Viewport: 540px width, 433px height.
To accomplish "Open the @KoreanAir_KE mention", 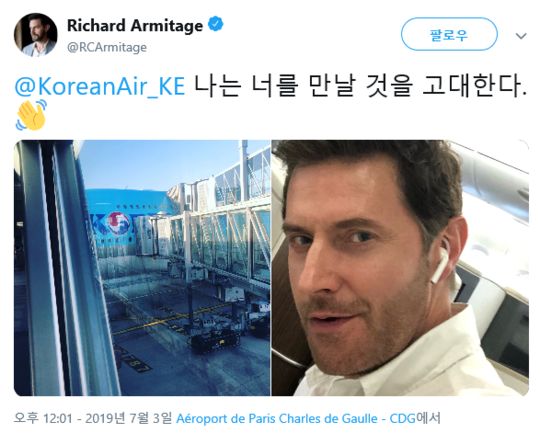I will pyautogui.click(x=100, y=86).
